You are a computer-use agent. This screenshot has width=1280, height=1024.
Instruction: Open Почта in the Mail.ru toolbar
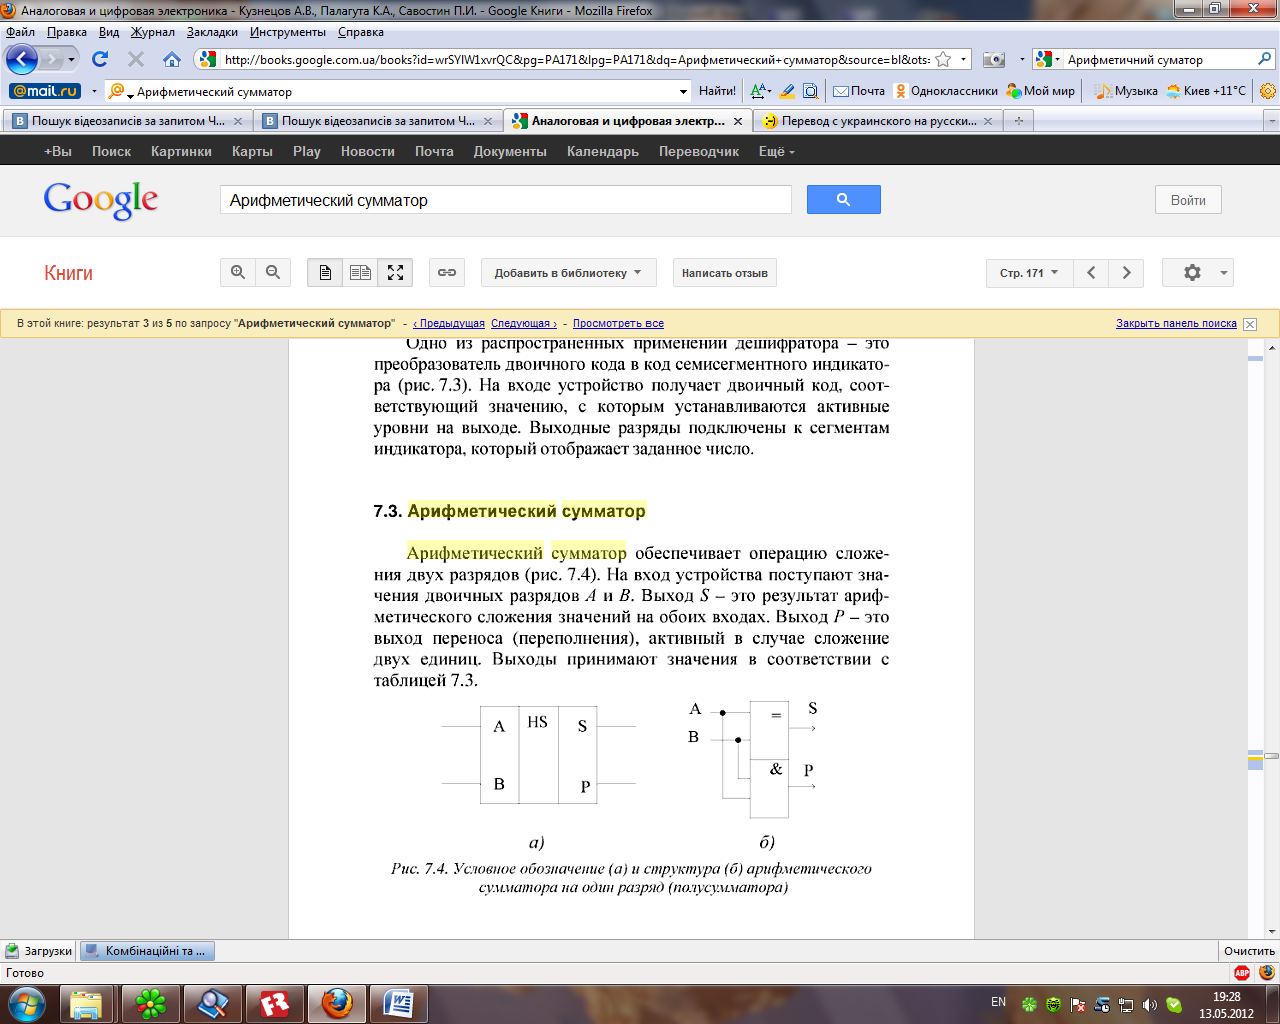(x=859, y=91)
